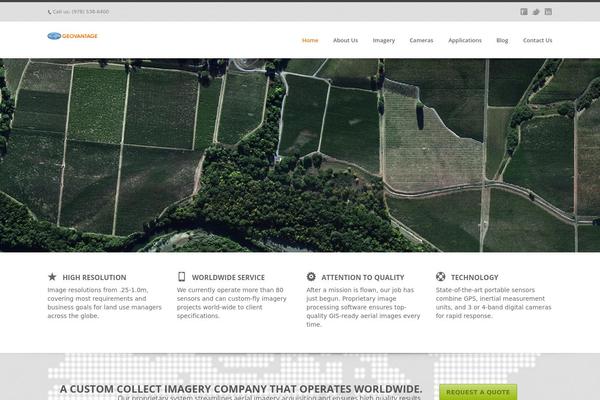The image size is (600, 400).
Task: Click the Call us phone number text
Action: click(81, 12)
